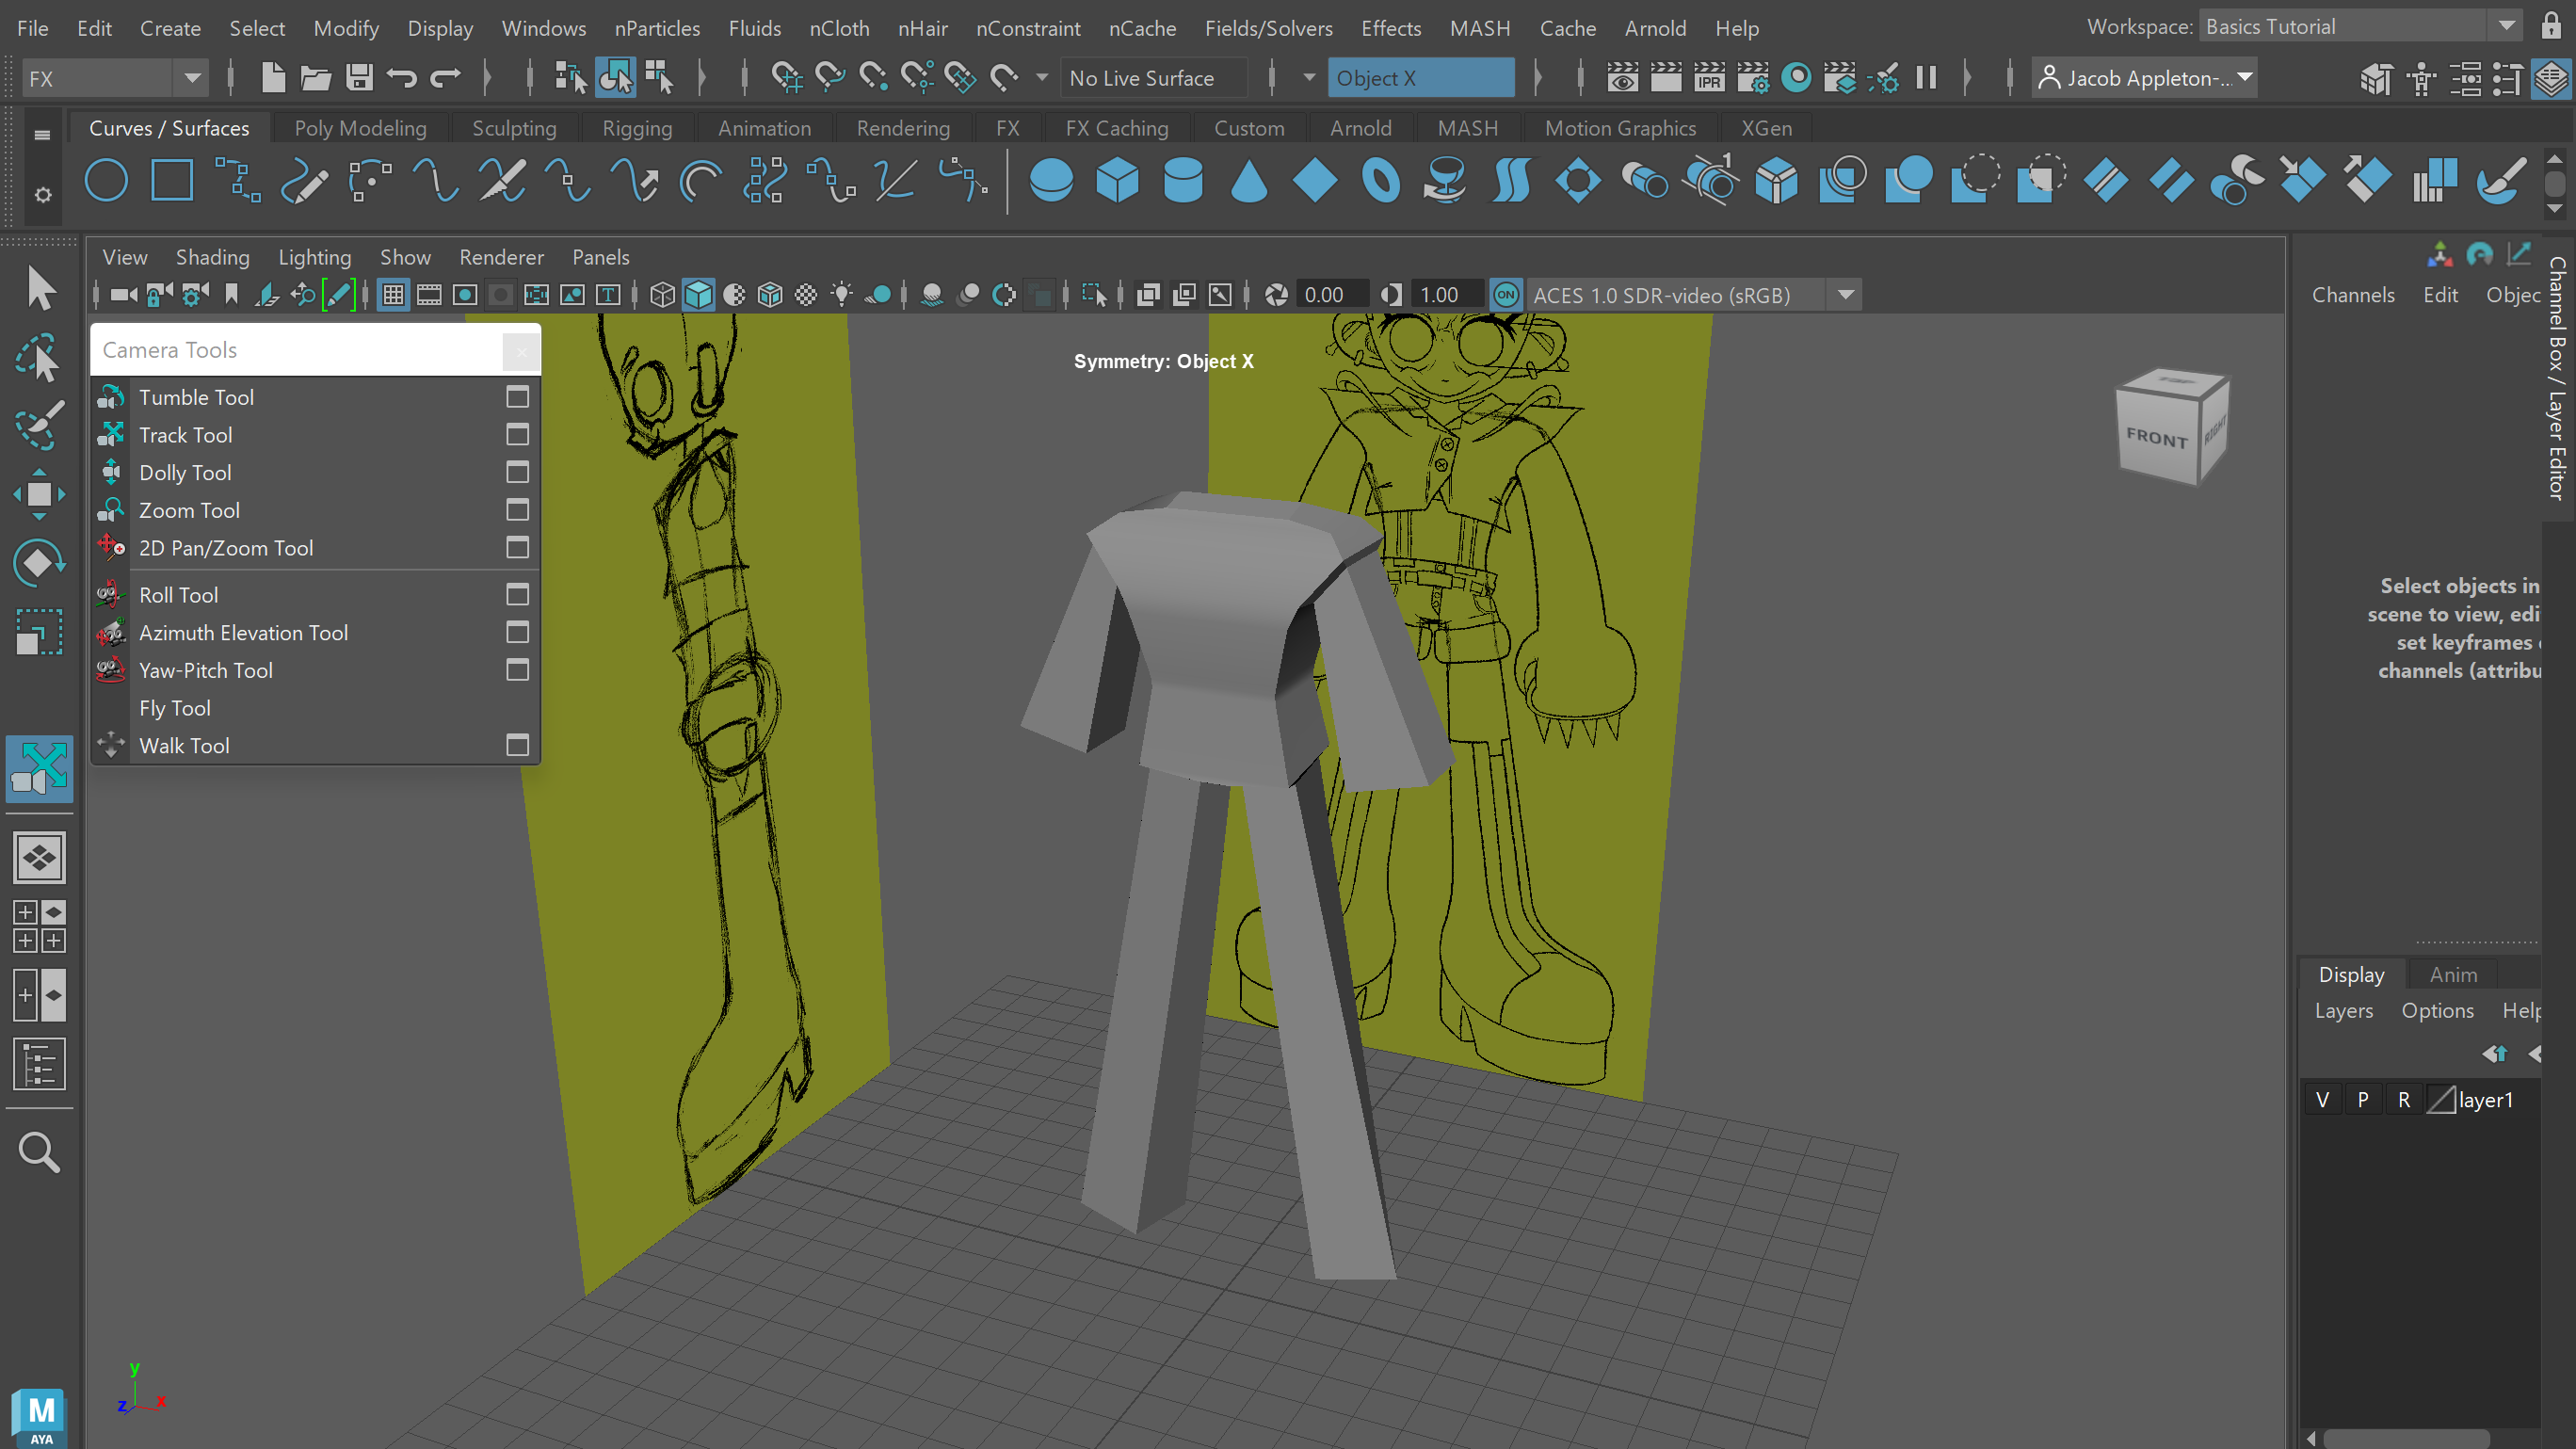2576x1449 pixels.
Task: Switch to the Poly Modeling shelf tab
Action: 360,128
